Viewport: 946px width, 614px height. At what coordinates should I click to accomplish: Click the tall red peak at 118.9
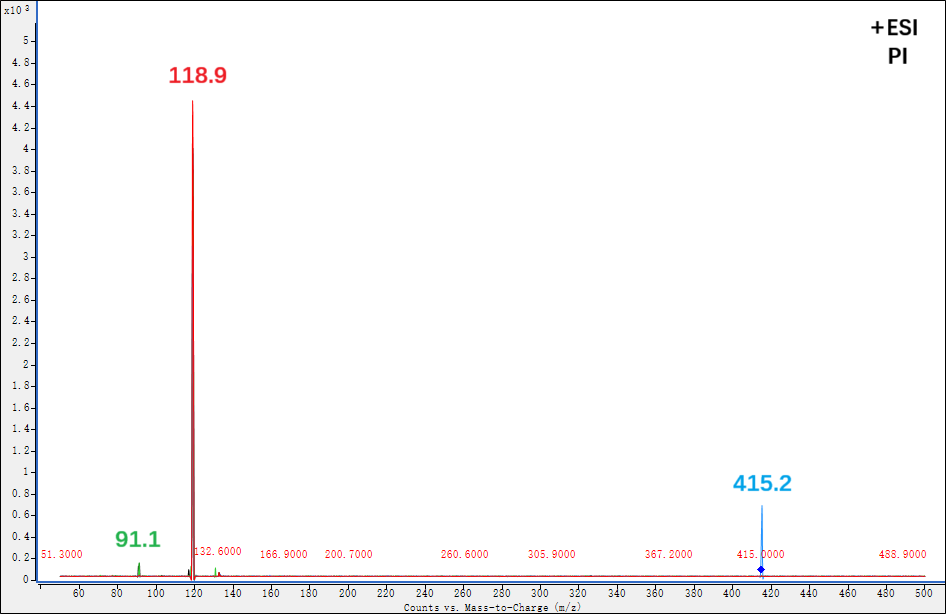[x=192, y=300]
